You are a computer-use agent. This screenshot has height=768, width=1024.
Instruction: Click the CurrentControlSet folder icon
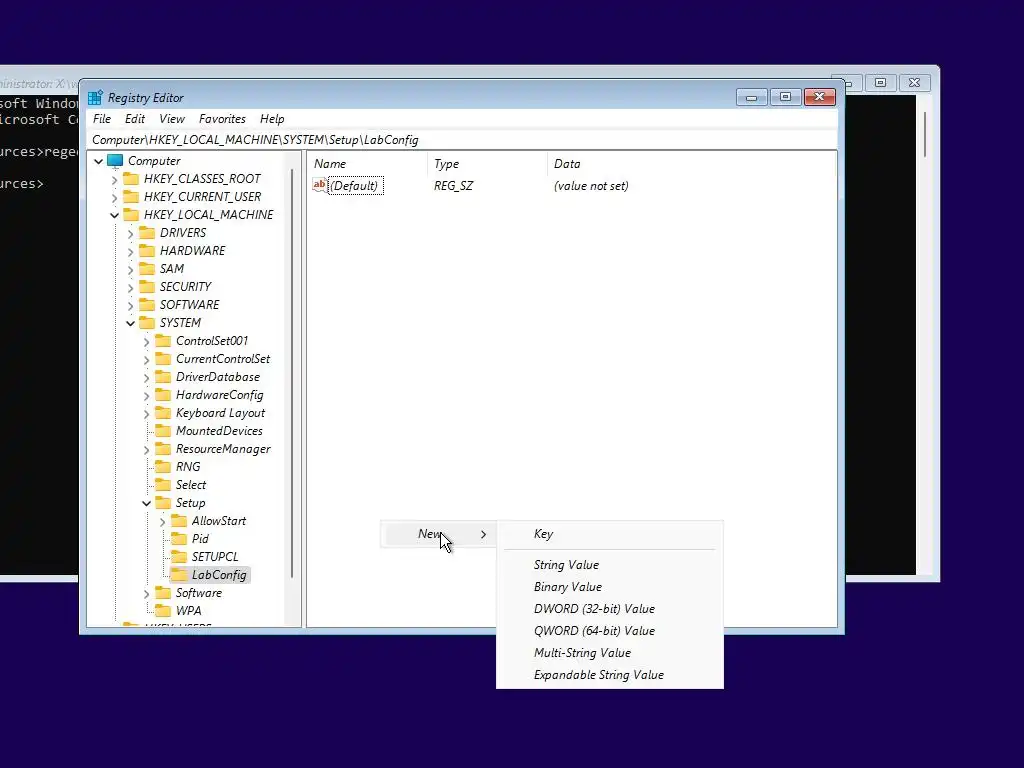click(x=163, y=359)
